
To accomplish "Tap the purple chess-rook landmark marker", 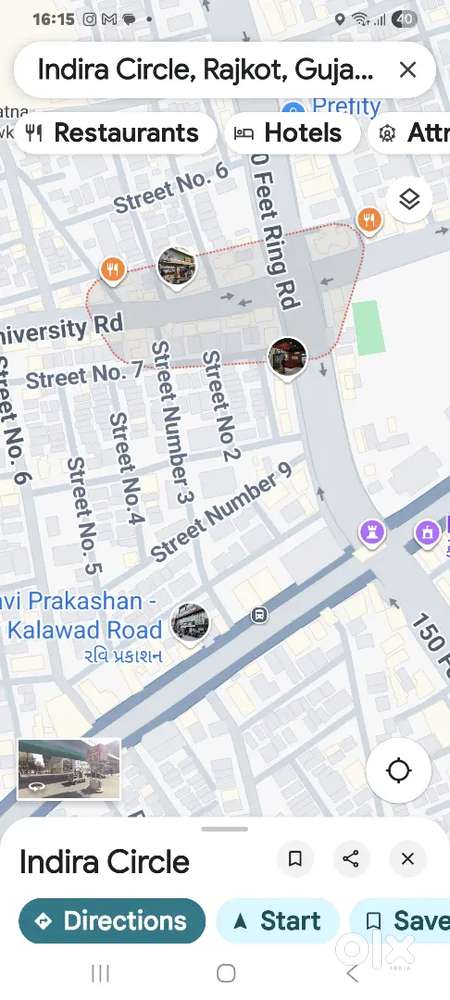I will coord(371,532).
